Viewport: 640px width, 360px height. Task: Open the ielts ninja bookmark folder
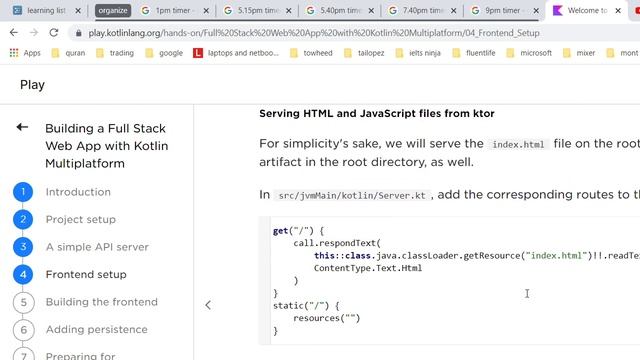418,53
